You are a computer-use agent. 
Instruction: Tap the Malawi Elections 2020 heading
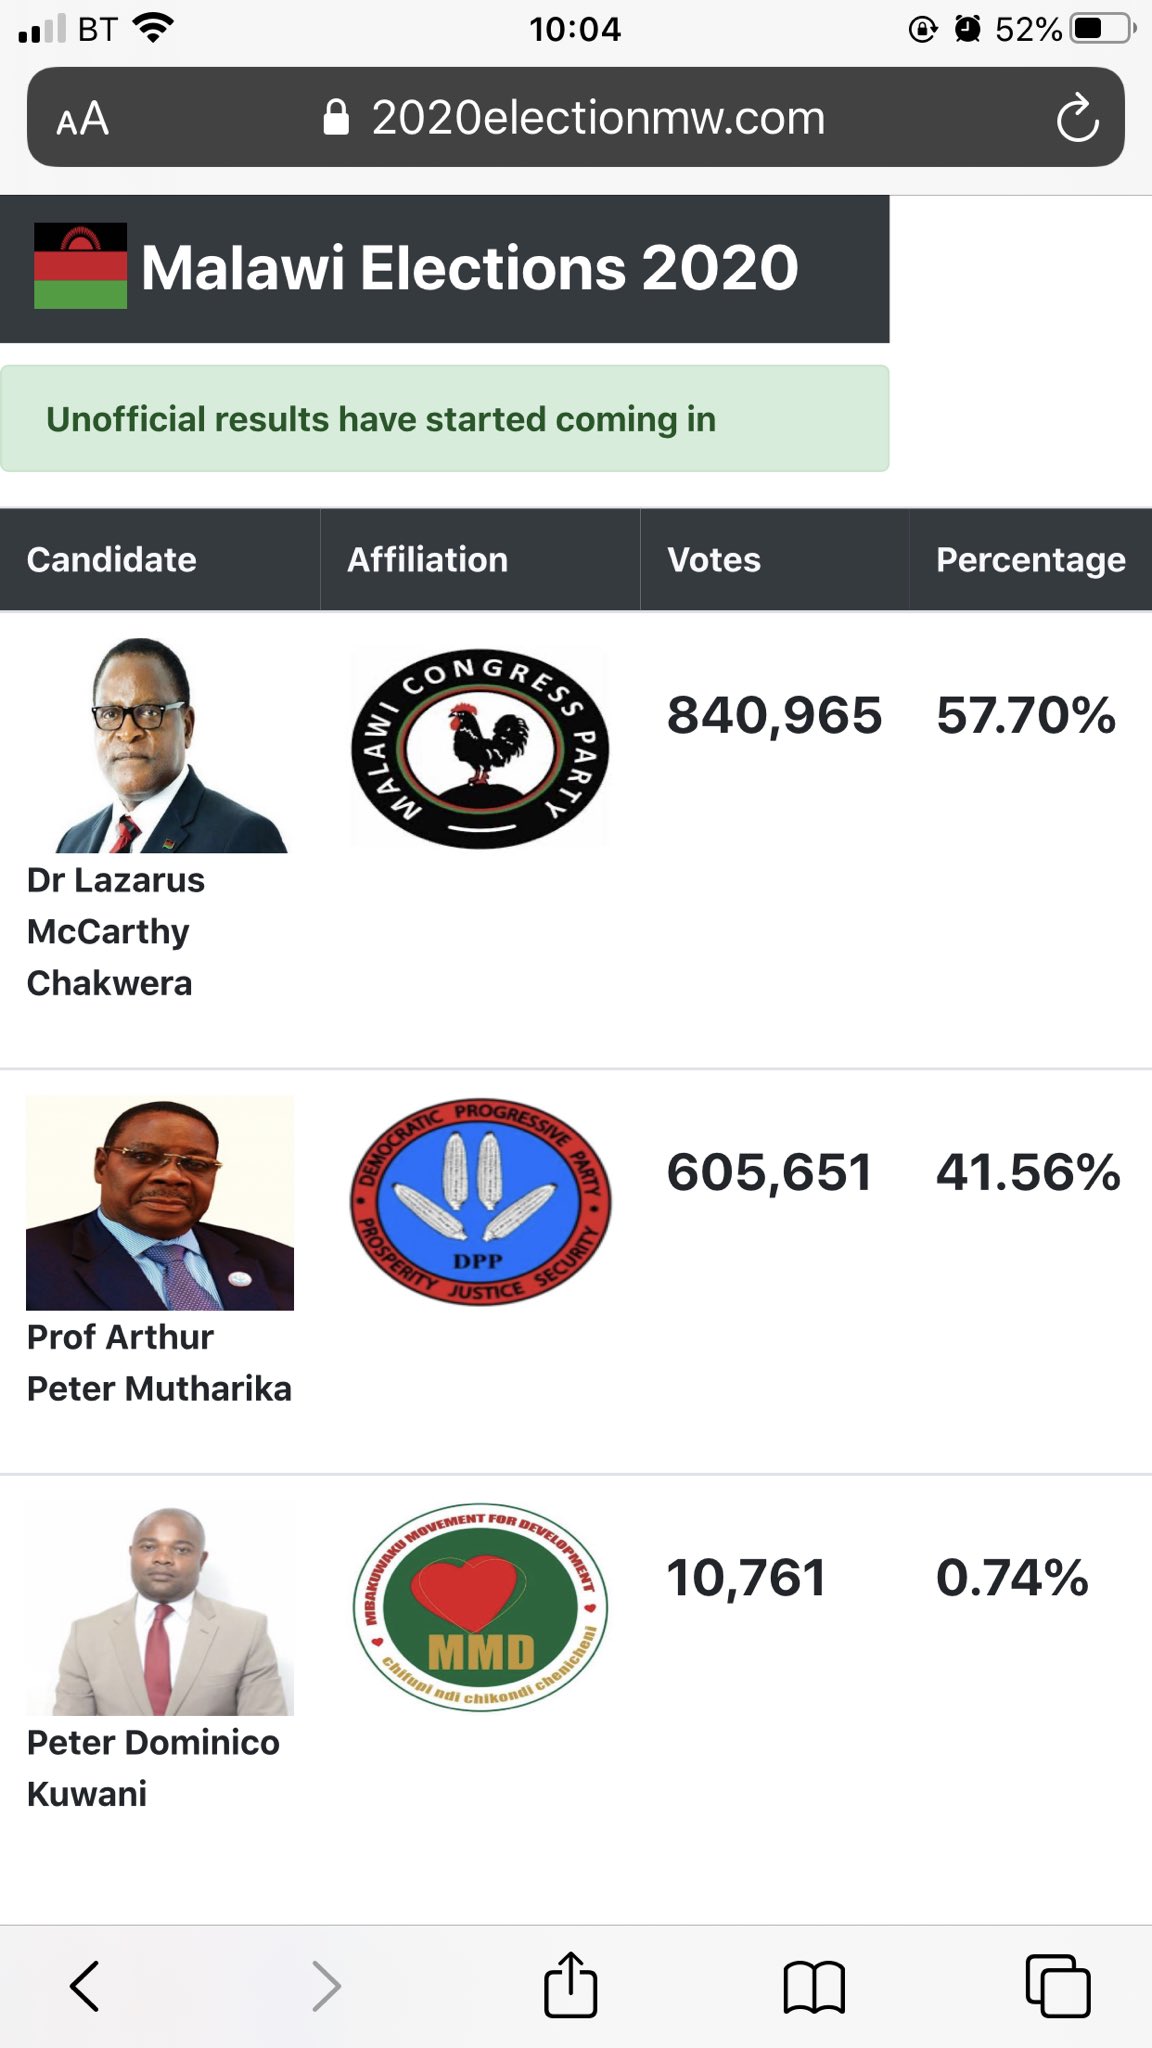click(469, 268)
